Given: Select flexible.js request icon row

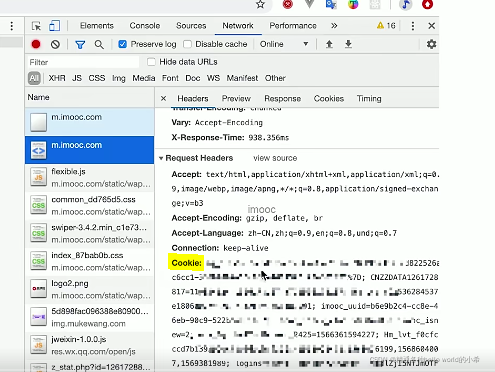Looking at the screenshot, I should pyautogui.click(x=89, y=177).
